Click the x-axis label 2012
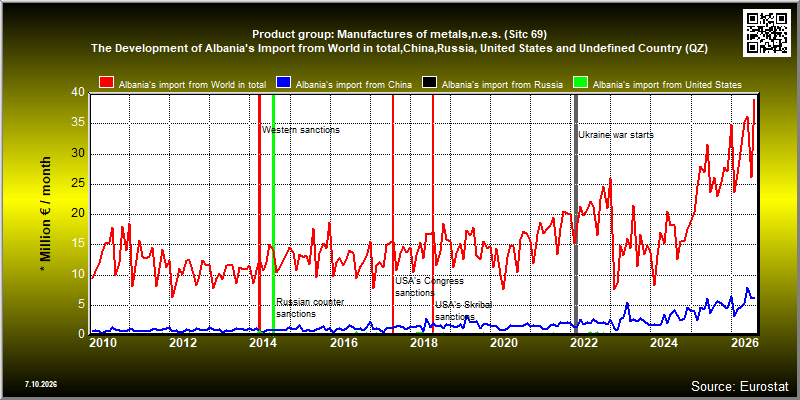 [183, 342]
